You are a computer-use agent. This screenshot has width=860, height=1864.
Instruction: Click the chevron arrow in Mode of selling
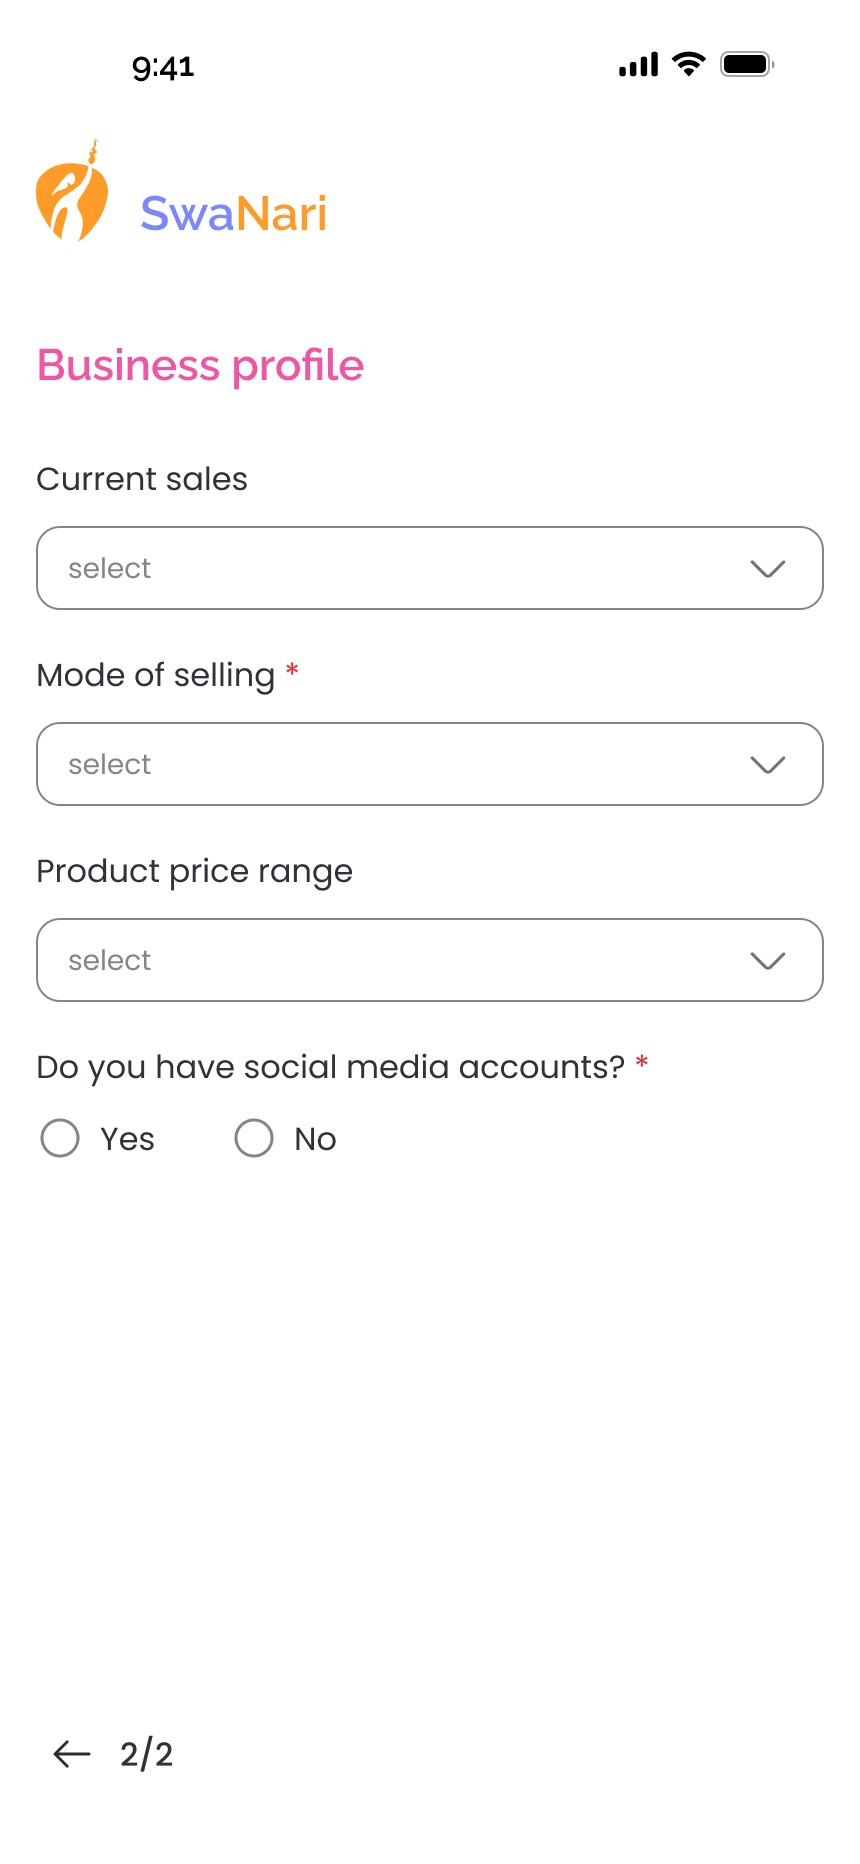(767, 765)
